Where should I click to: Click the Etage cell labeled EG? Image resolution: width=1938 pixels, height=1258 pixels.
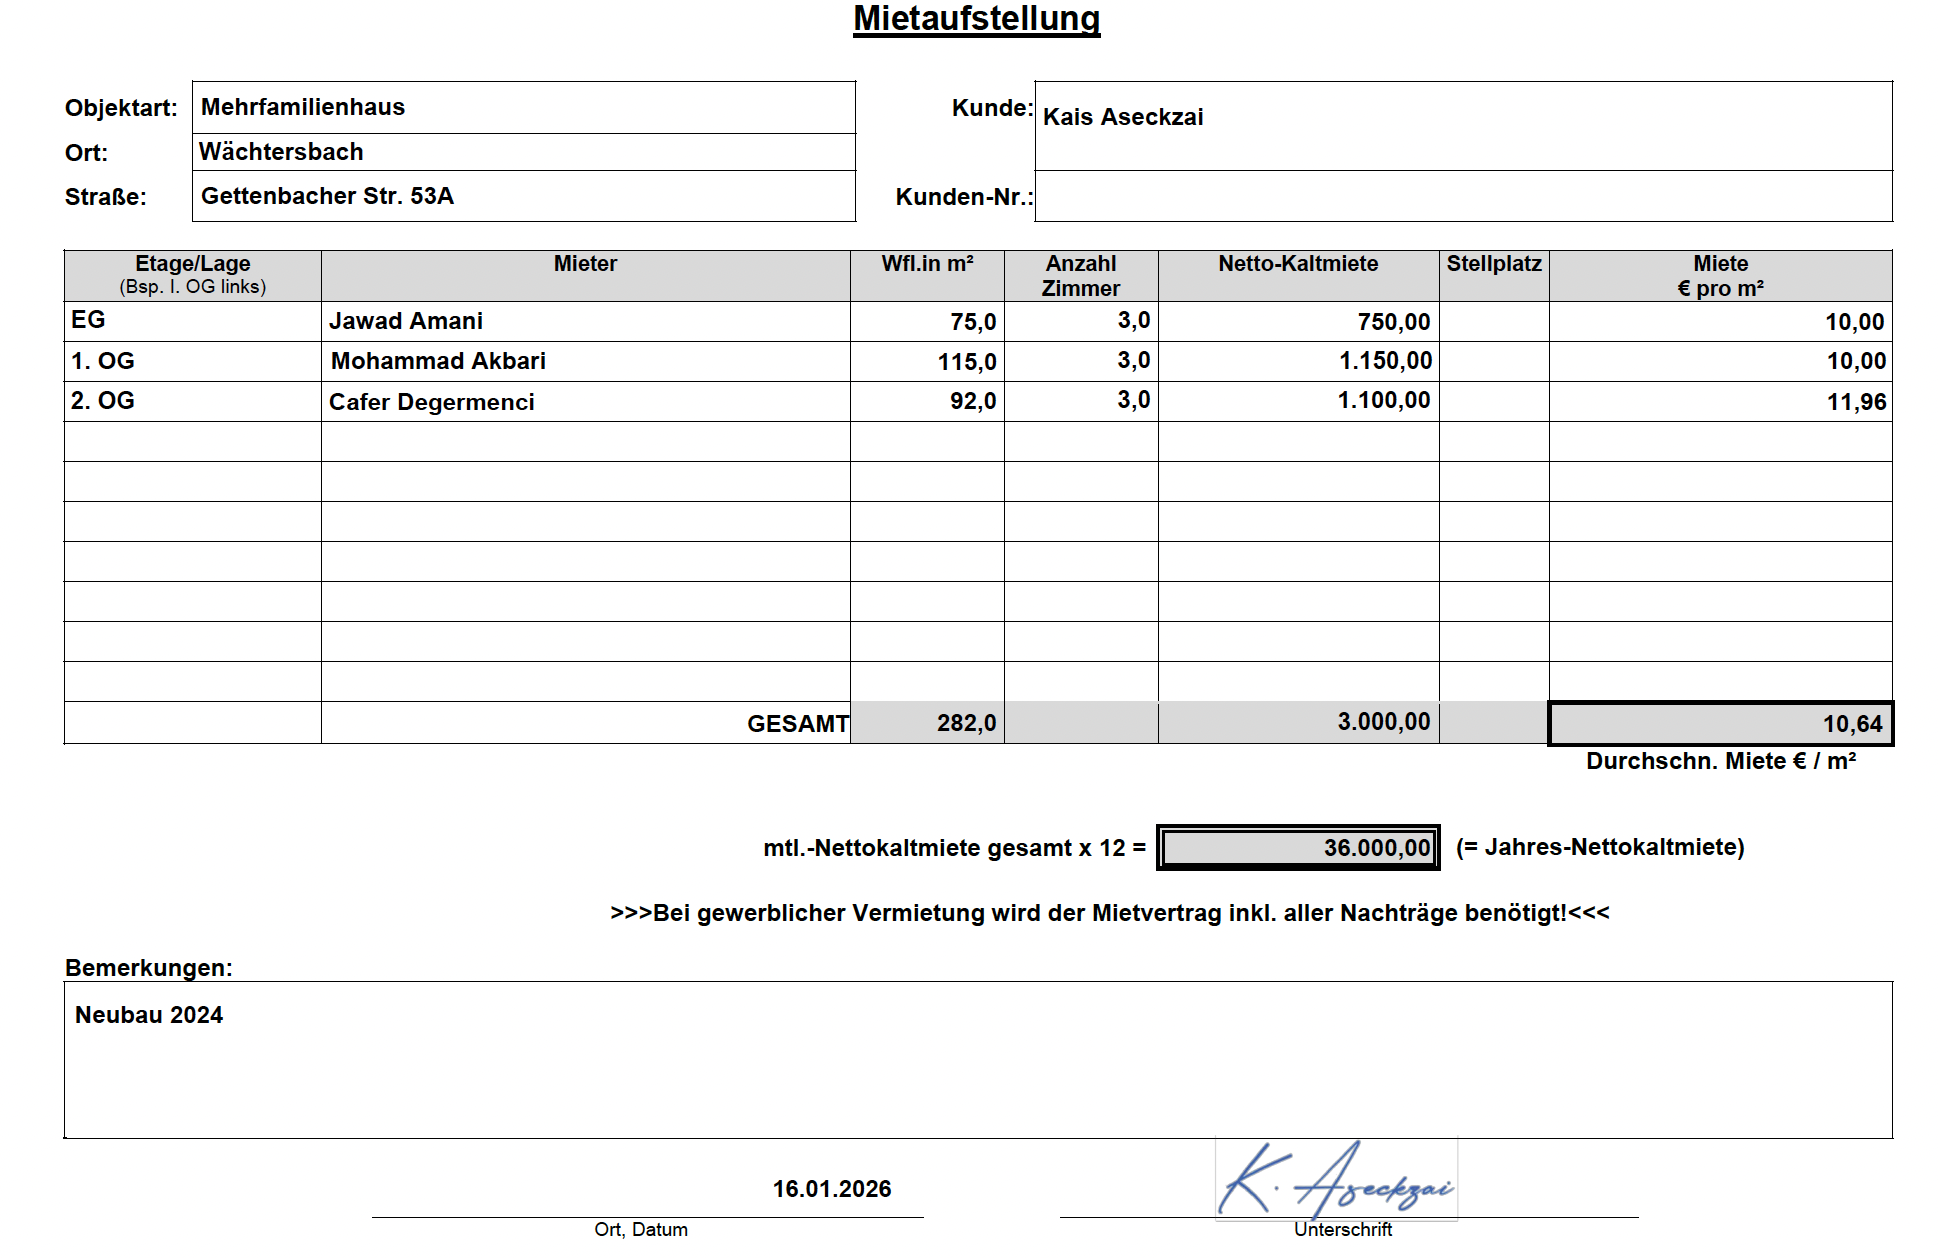[193, 321]
